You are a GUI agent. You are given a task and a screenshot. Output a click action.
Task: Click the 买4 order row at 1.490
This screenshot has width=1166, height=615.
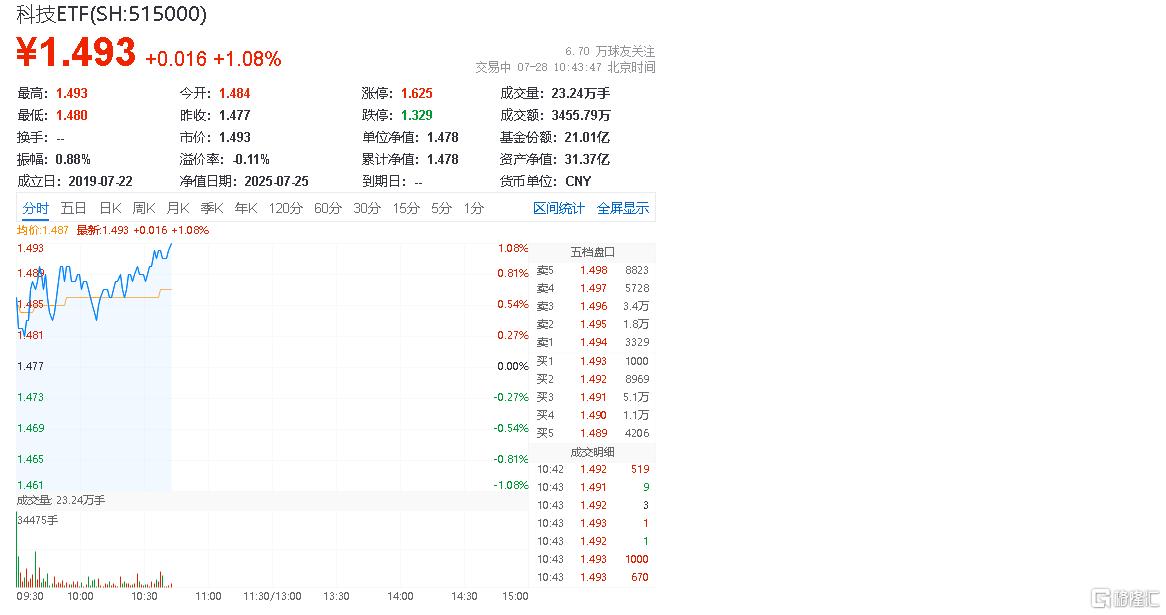pos(593,415)
